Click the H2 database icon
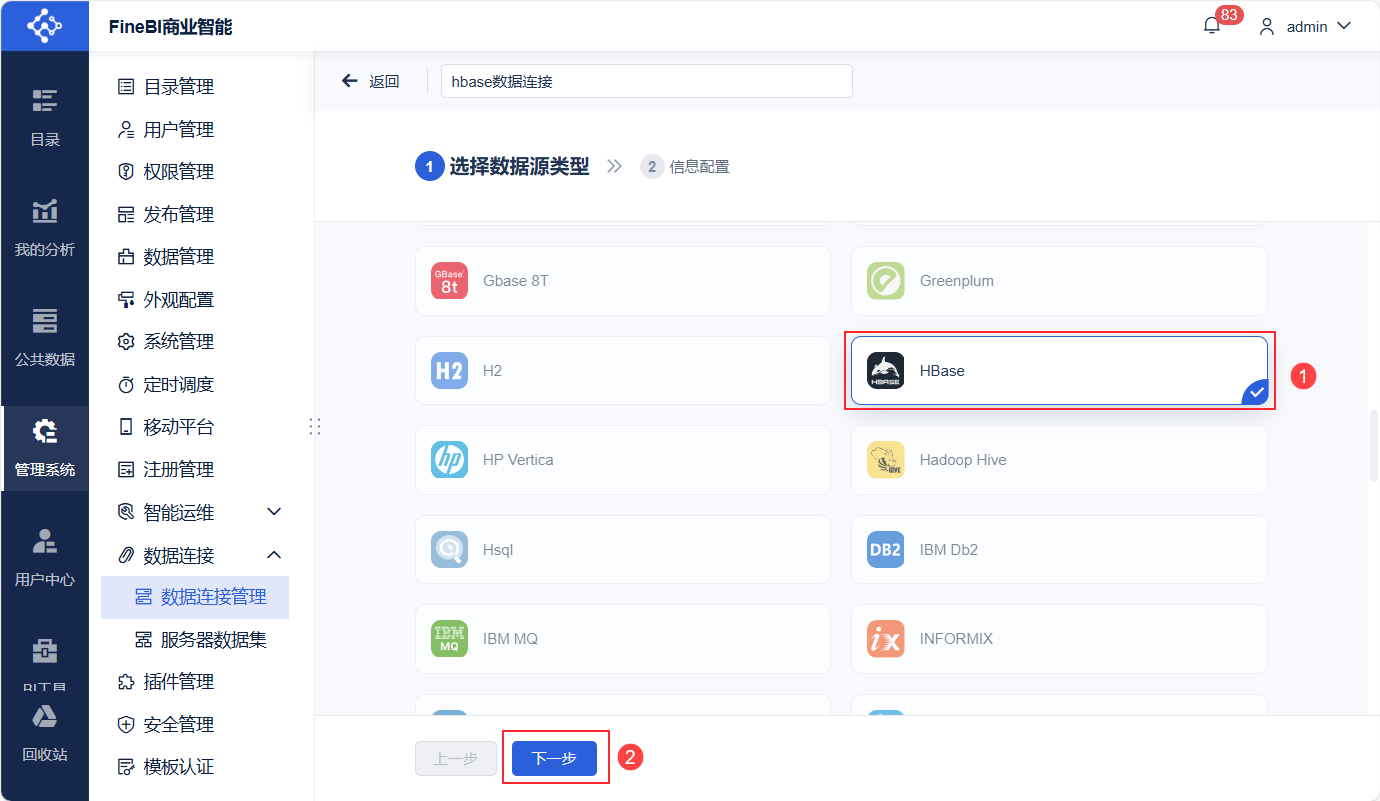Image resolution: width=1380 pixels, height=801 pixels. [449, 371]
